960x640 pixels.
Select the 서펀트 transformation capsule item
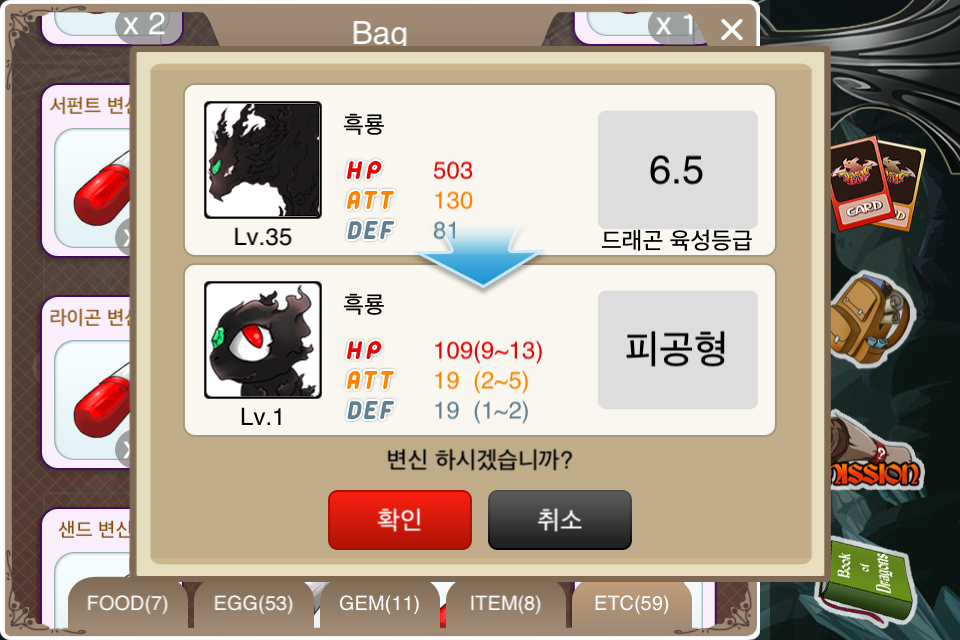click(87, 170)
